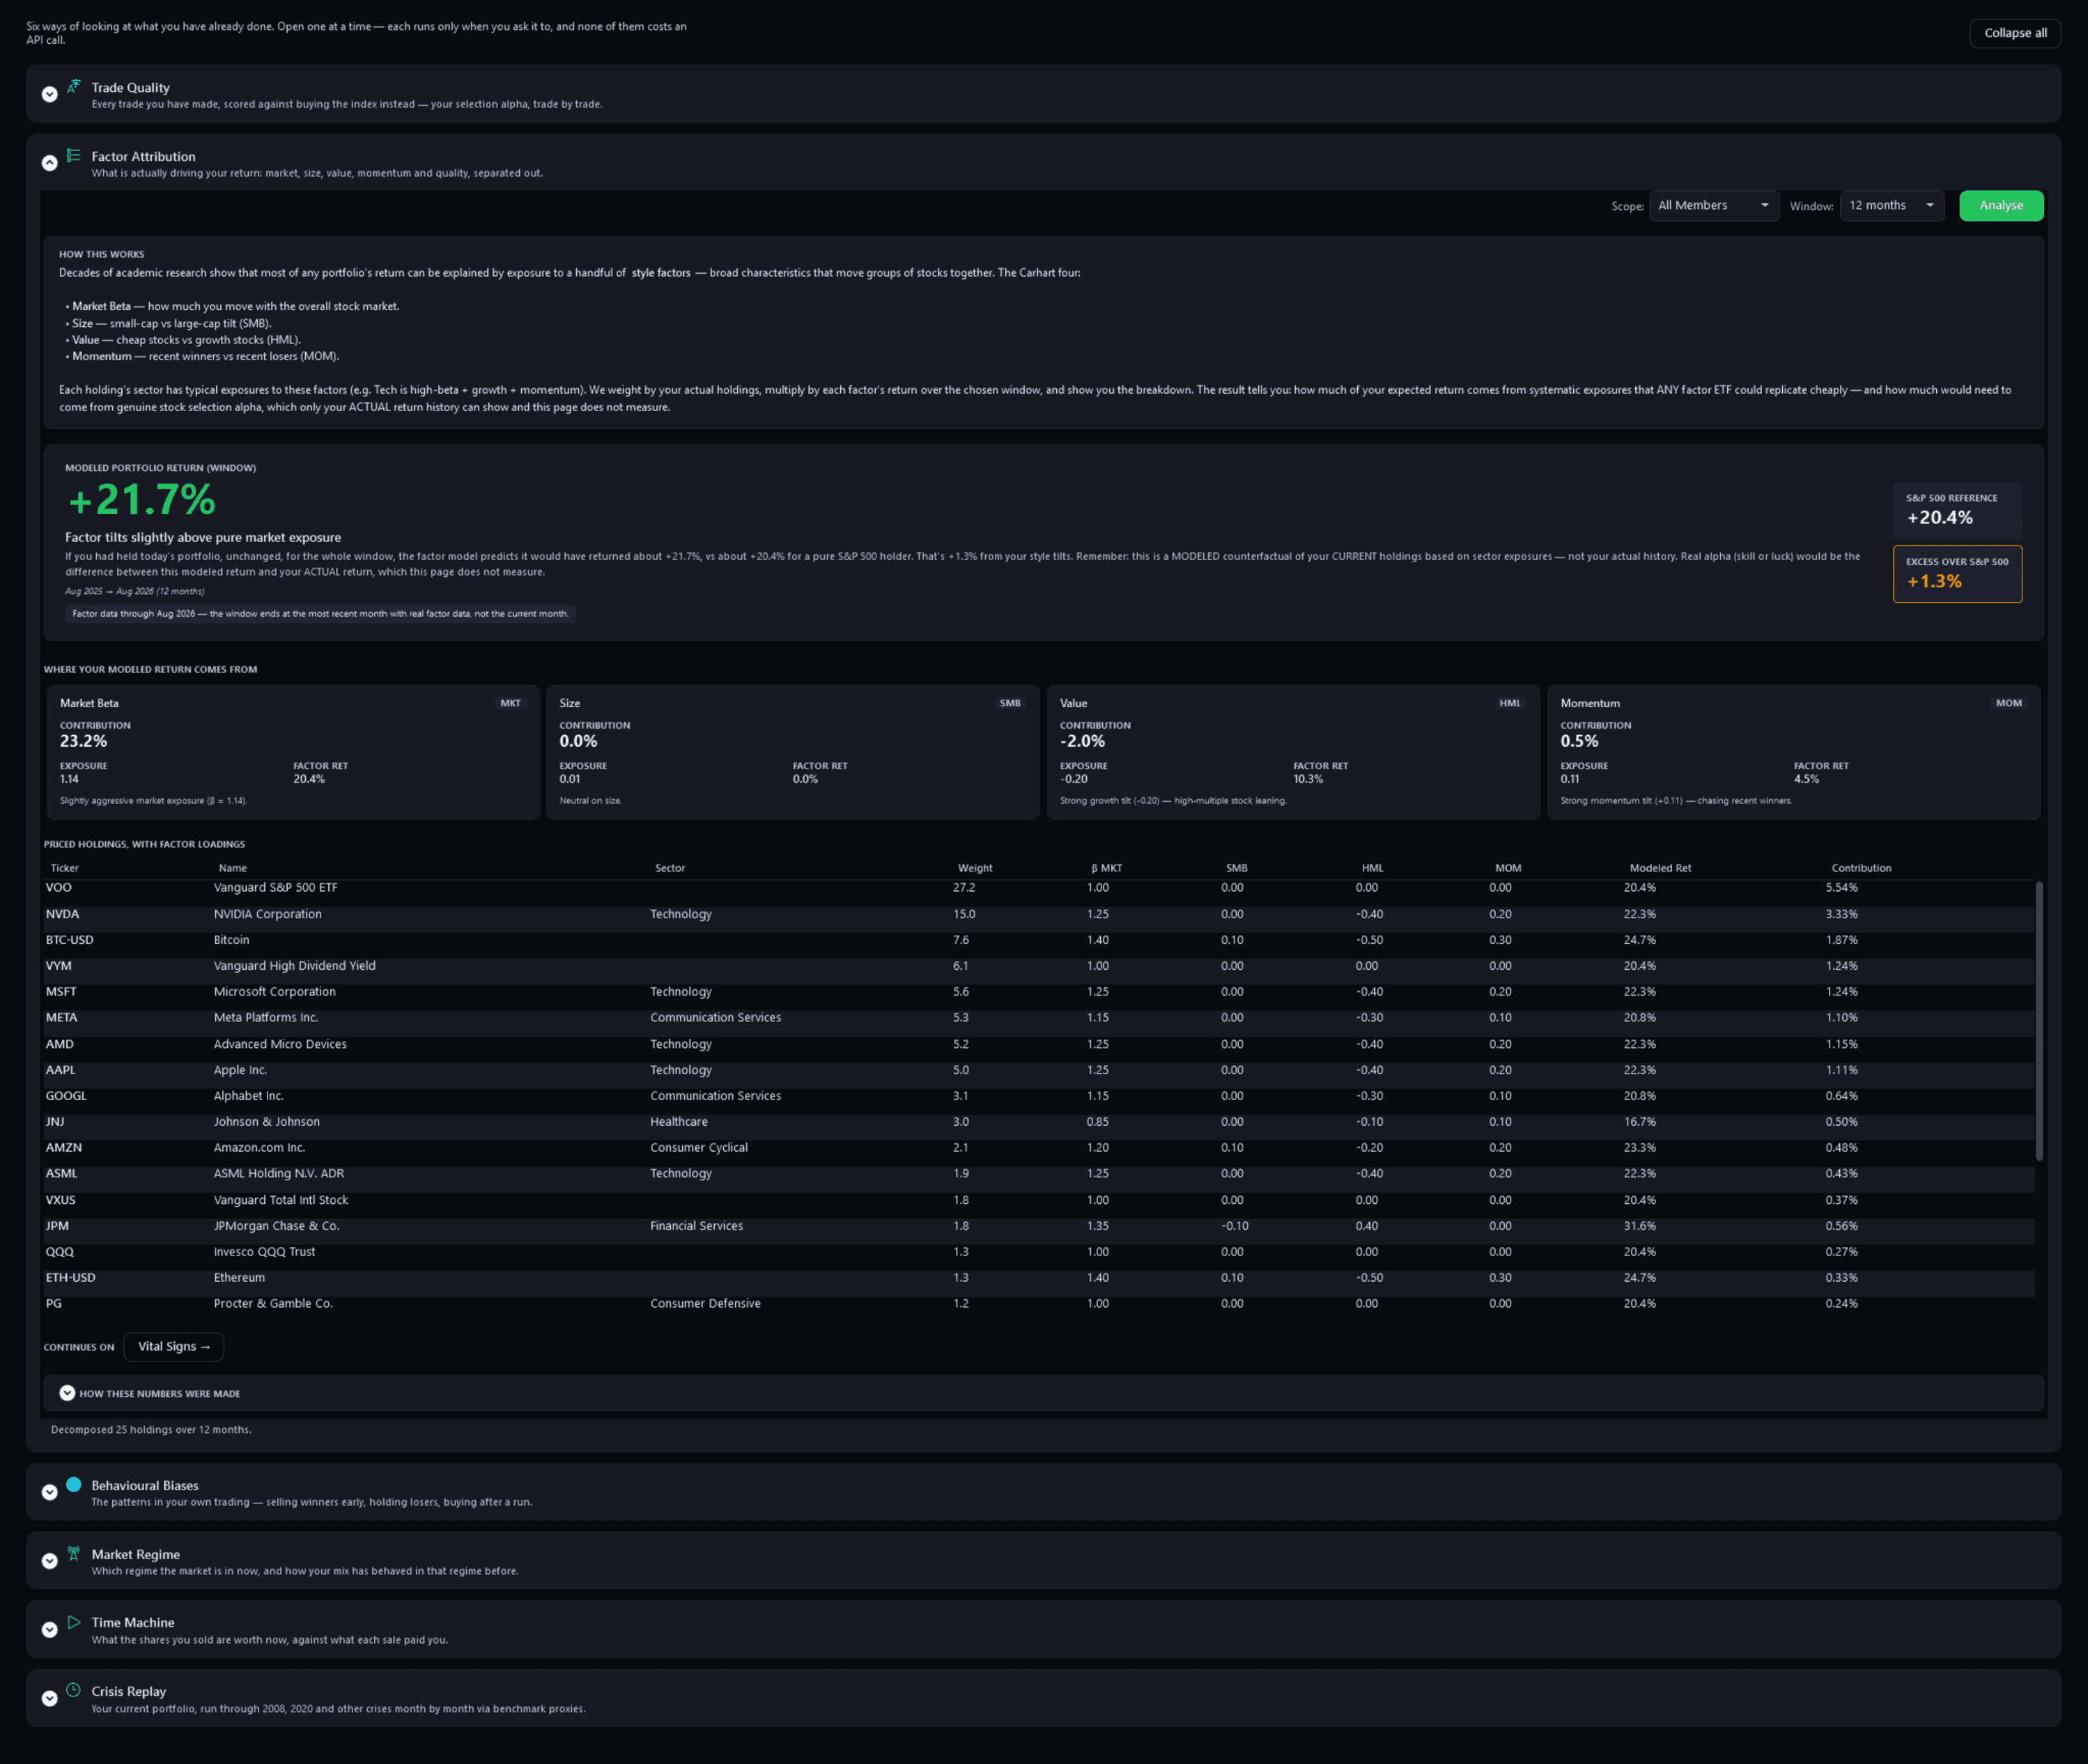Select the BTC-USD ticker cell
Screen dimensions: 2088x1764
point(70,940)
